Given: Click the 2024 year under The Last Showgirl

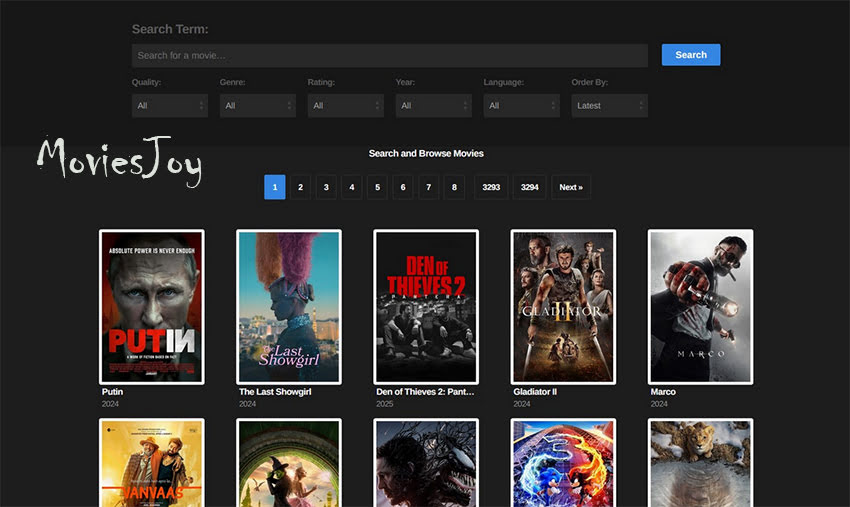Looking at the screenshot, I should (247, 404).
